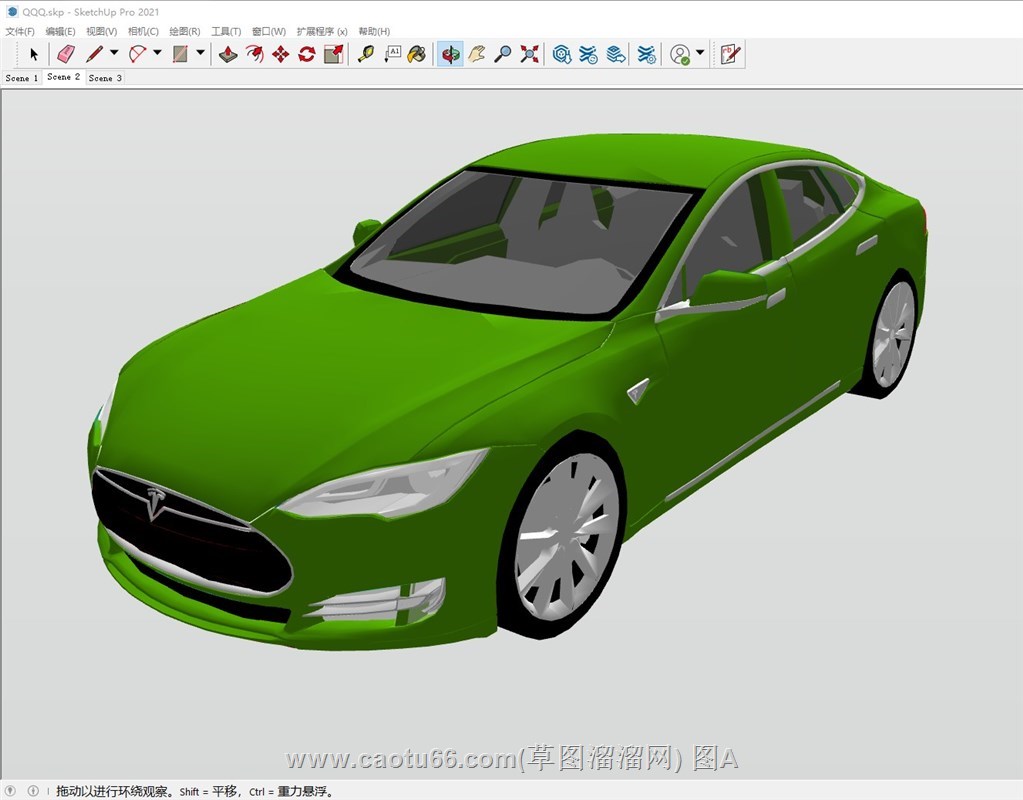The image size is (1023, 800).
Task: Switch to the Scene 1 tab
Action: click(22, 78)
